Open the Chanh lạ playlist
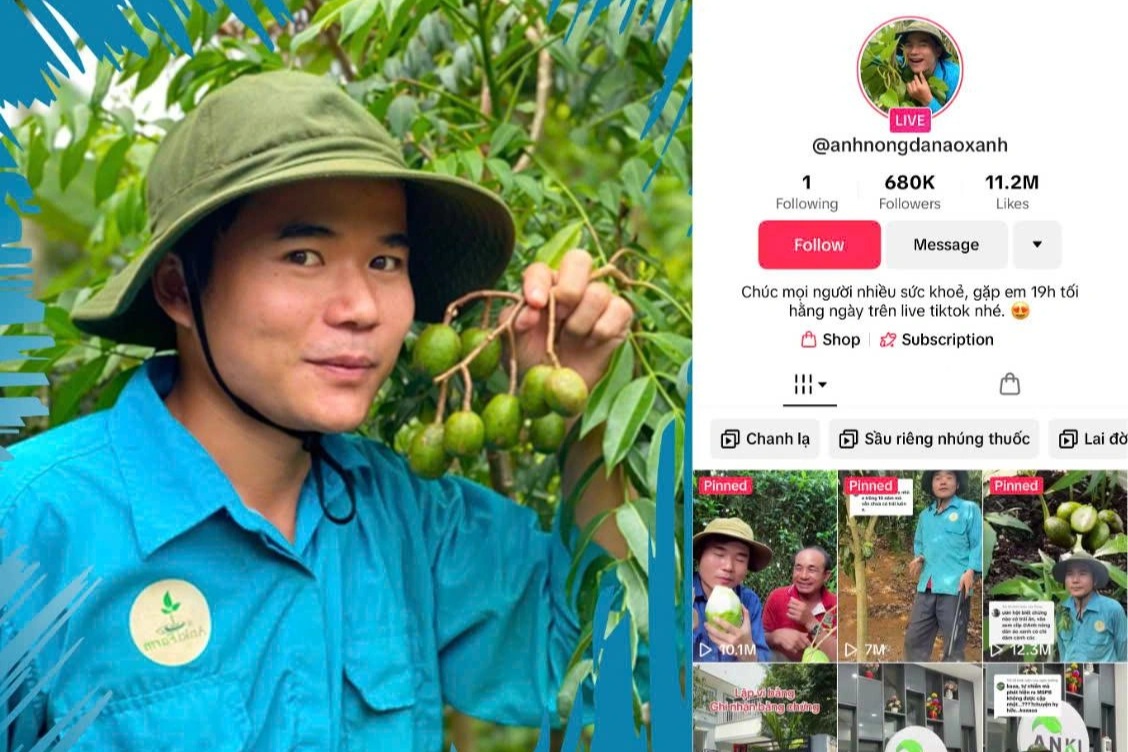This screenshot has height=752, width=1128. tap(765, 439)
